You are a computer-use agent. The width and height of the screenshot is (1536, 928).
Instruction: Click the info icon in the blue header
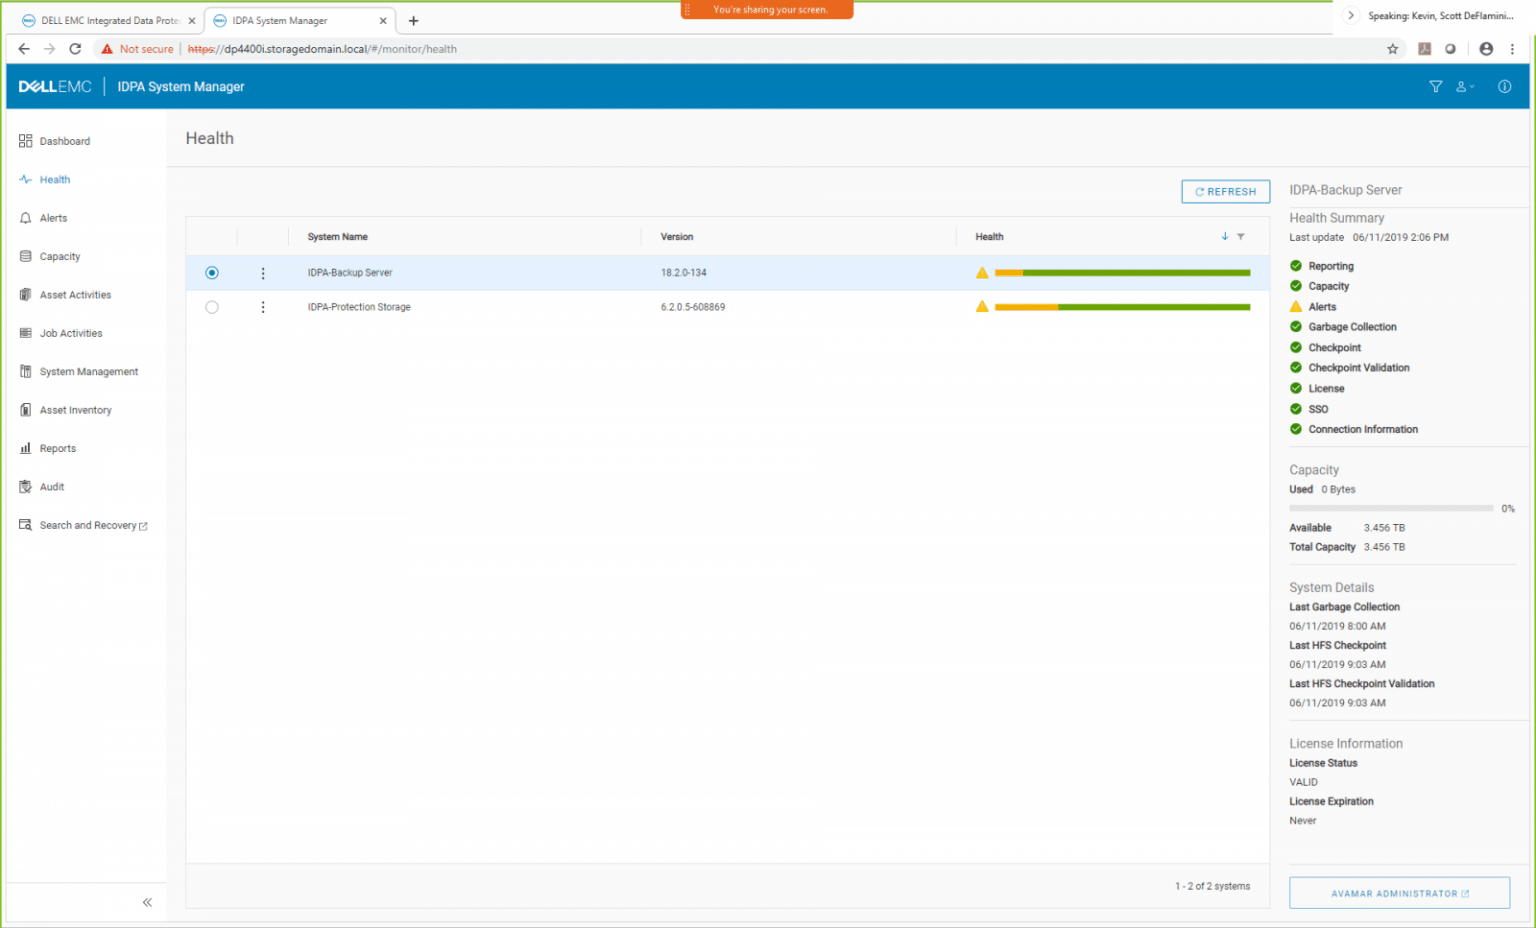(x=1504, y=87)
